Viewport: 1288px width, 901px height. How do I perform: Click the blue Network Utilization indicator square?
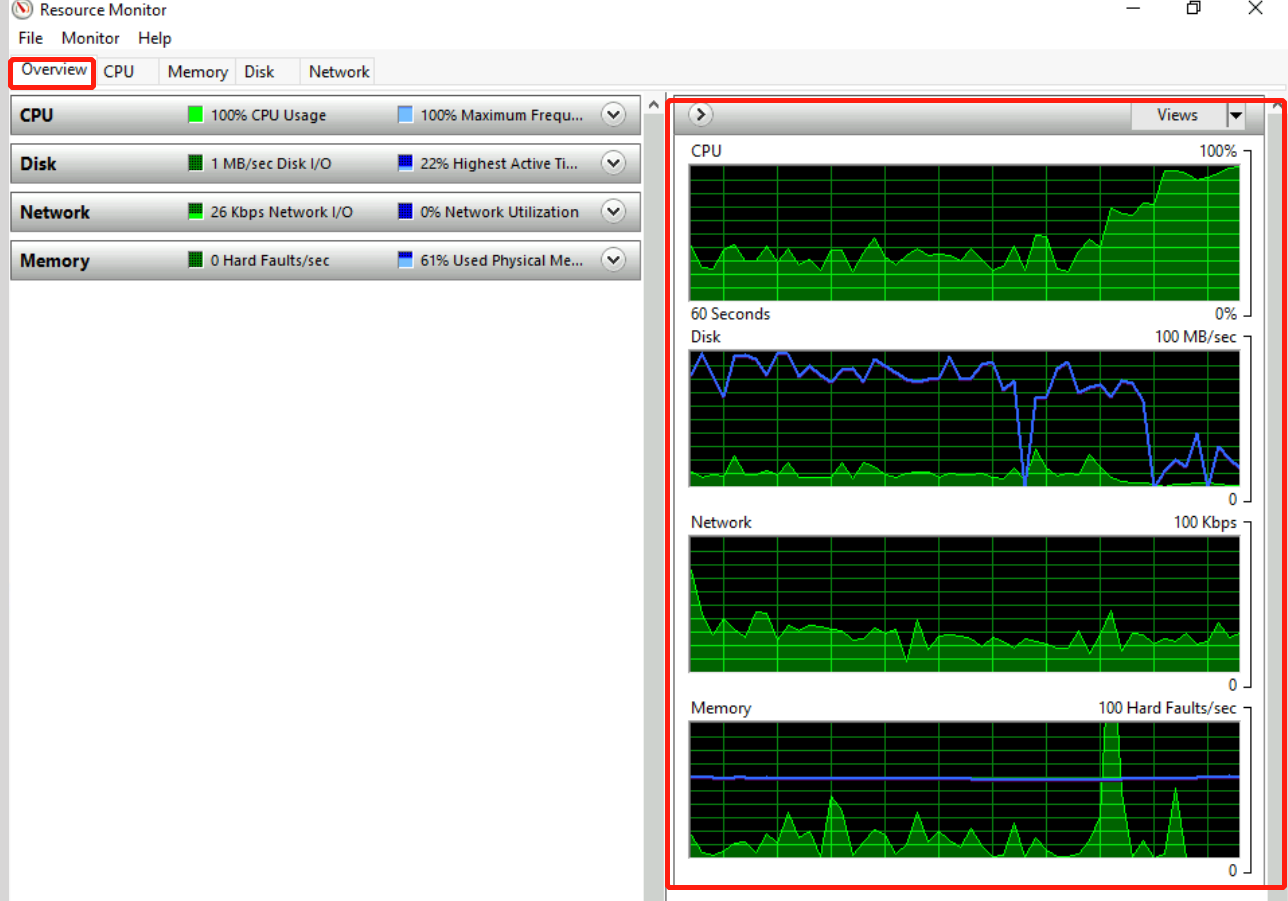405,212
